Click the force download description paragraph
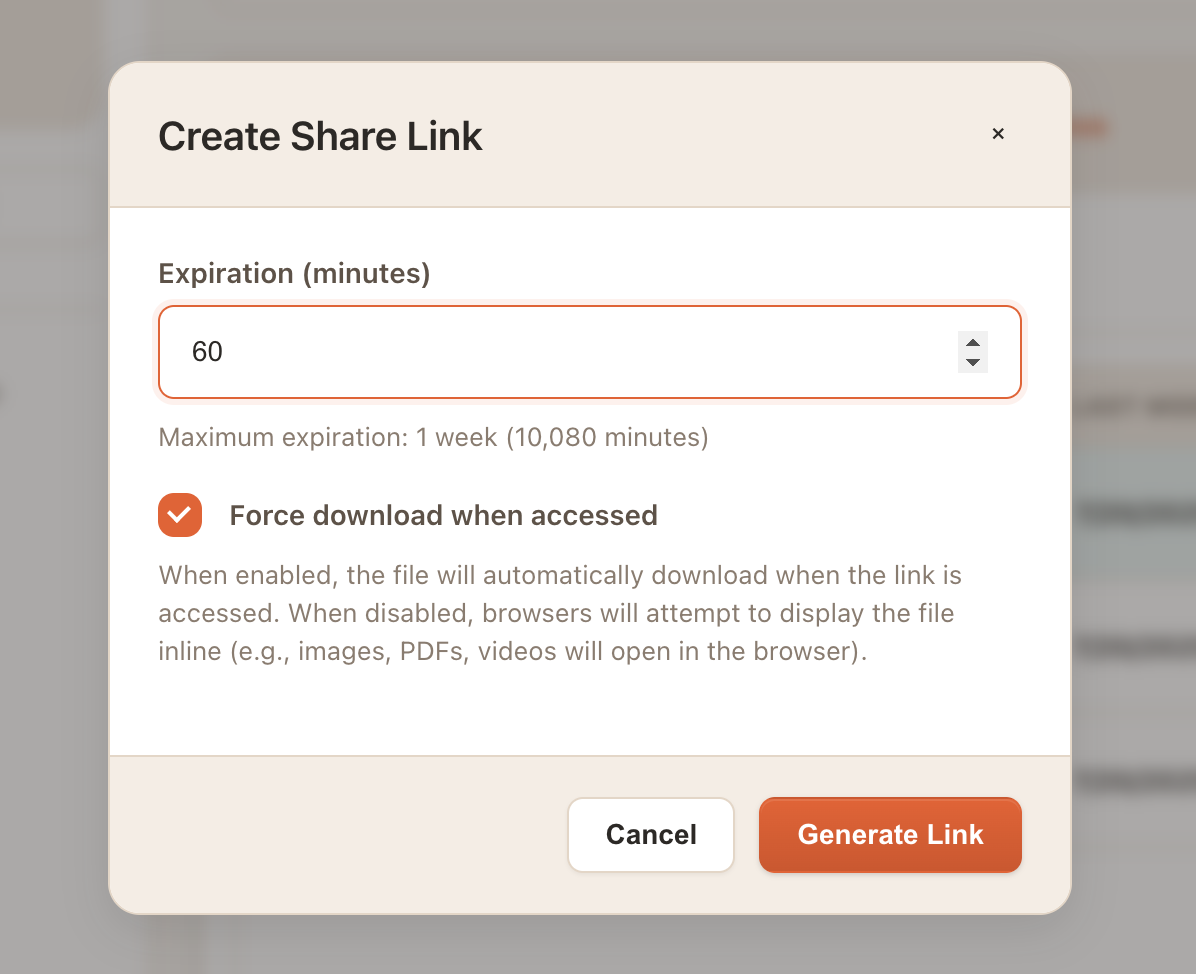The image size is (1196, 974). point(560,614)
